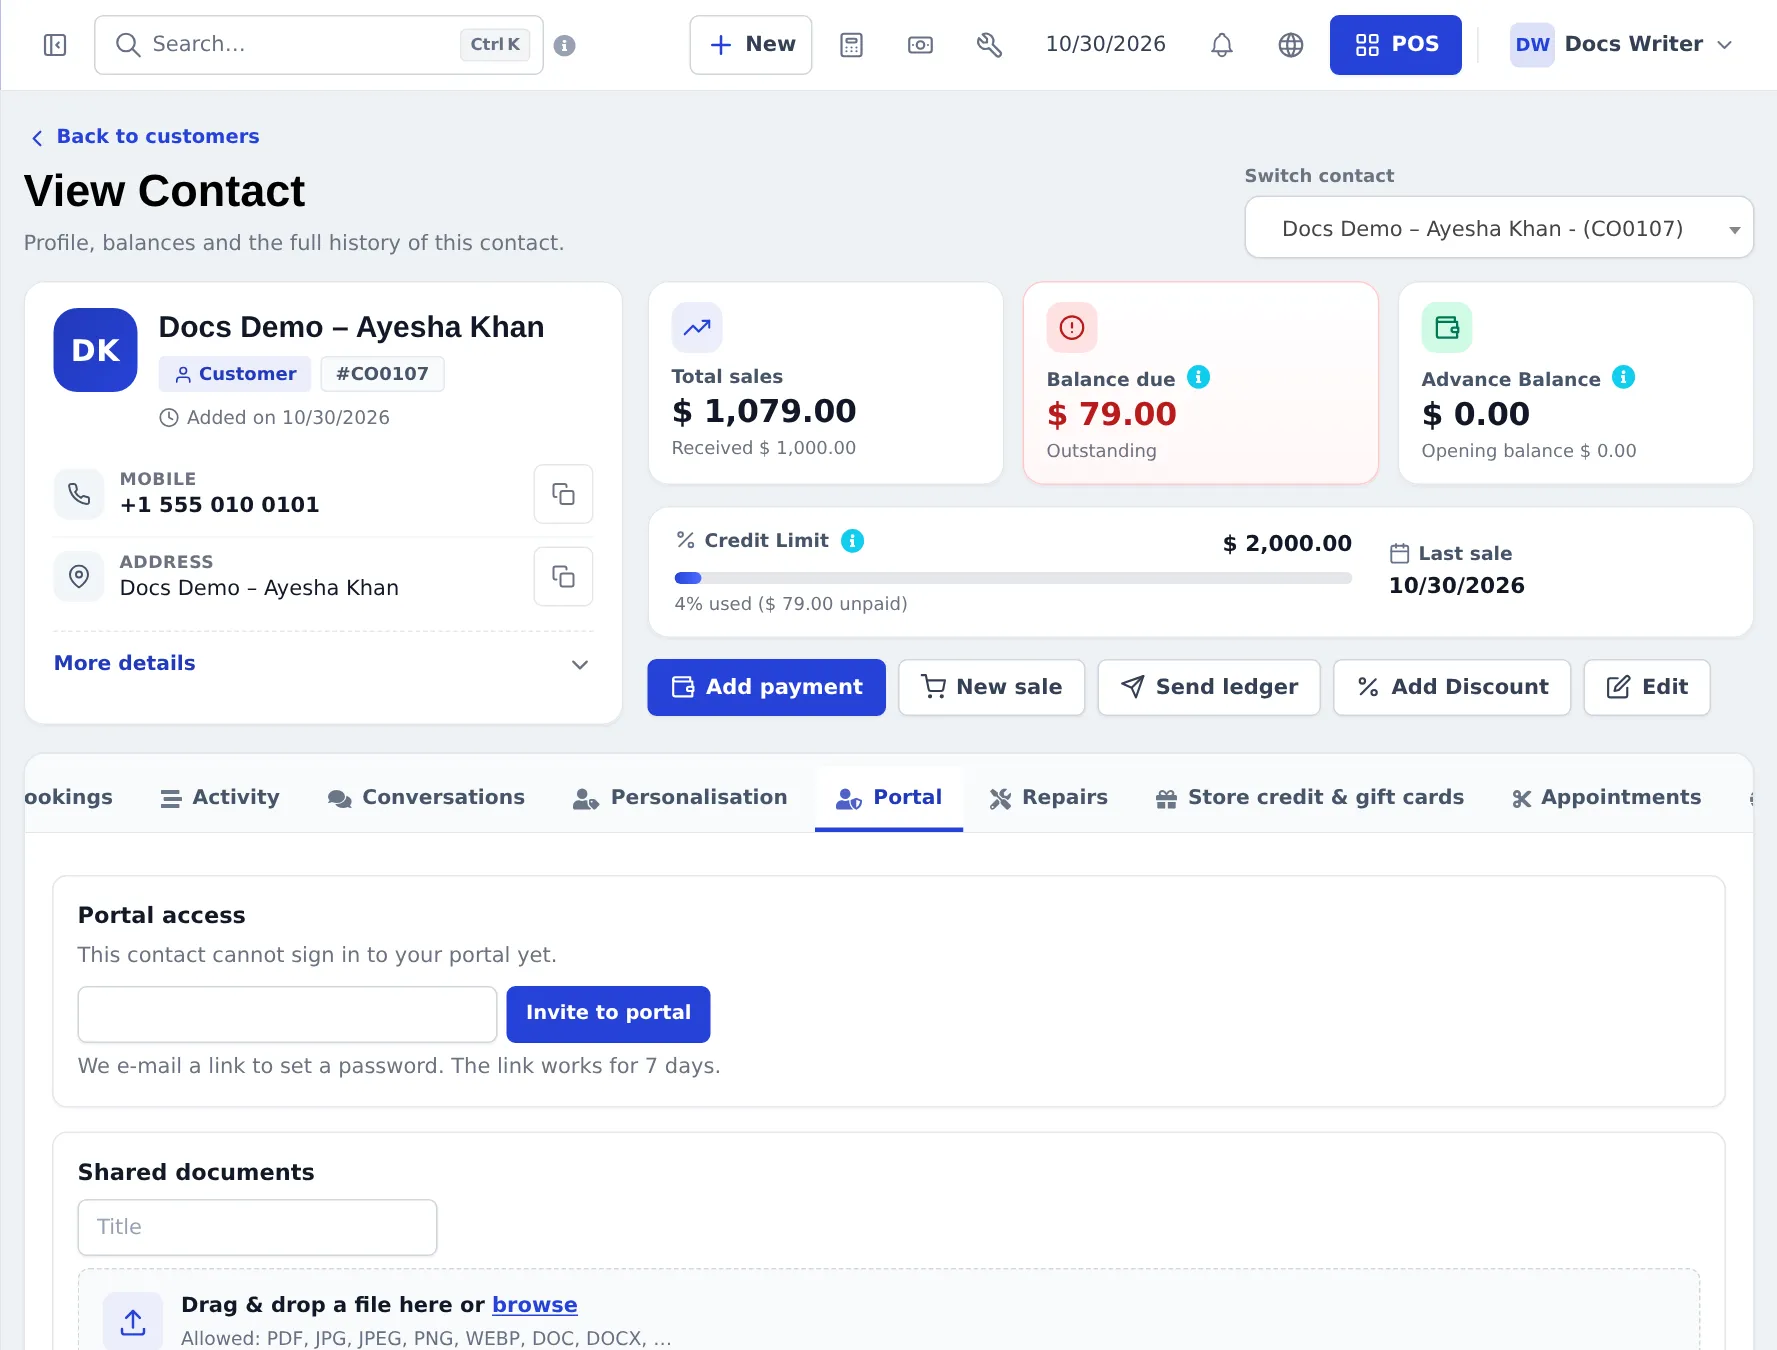Click Invite to portal button

coord(608,1014)
